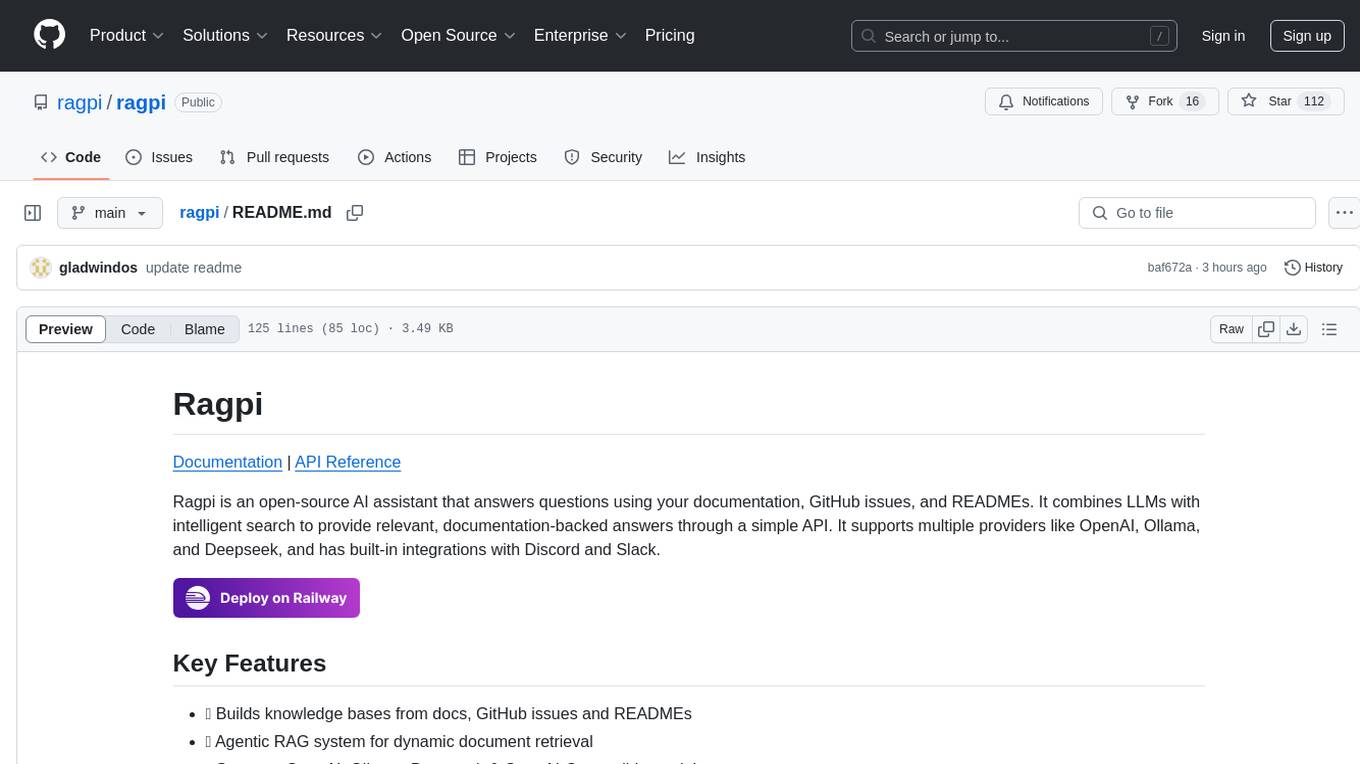Expand the Product menu

pos(127,35)
